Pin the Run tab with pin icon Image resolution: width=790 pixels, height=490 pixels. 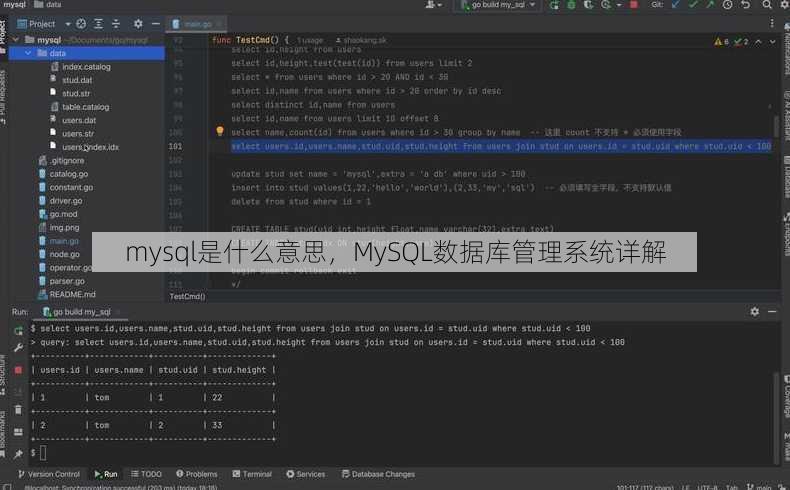[x=18, y=454]
